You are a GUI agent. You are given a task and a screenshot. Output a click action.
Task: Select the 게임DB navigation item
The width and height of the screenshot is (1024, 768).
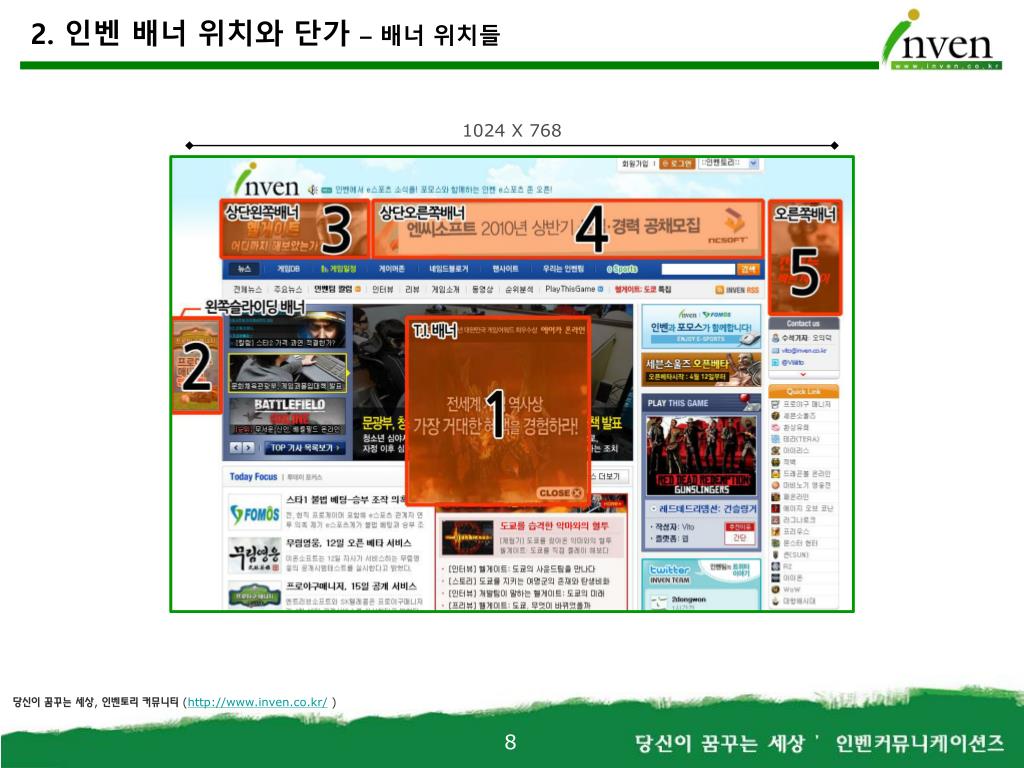click(288, 269)
